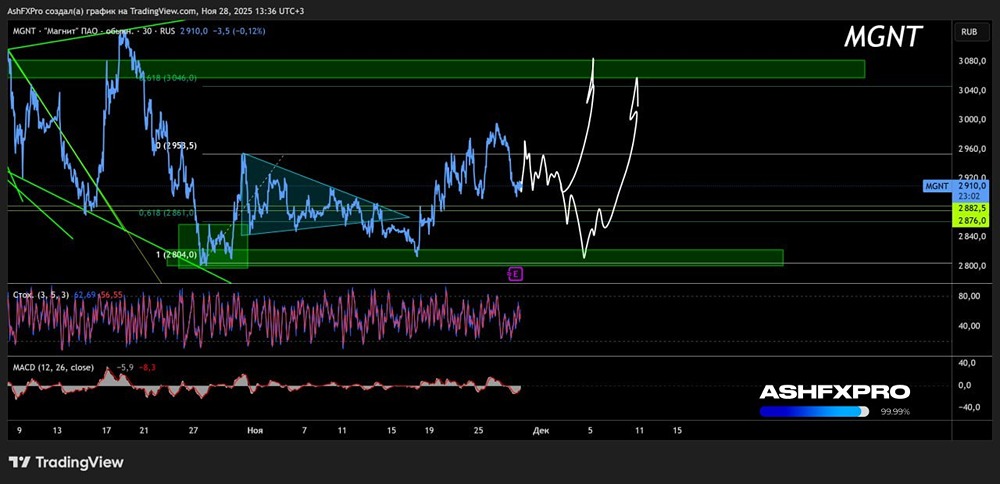Click the 2 800,0 price scale label
Screen dimensions: 1000x484
[x=974, y=266]
